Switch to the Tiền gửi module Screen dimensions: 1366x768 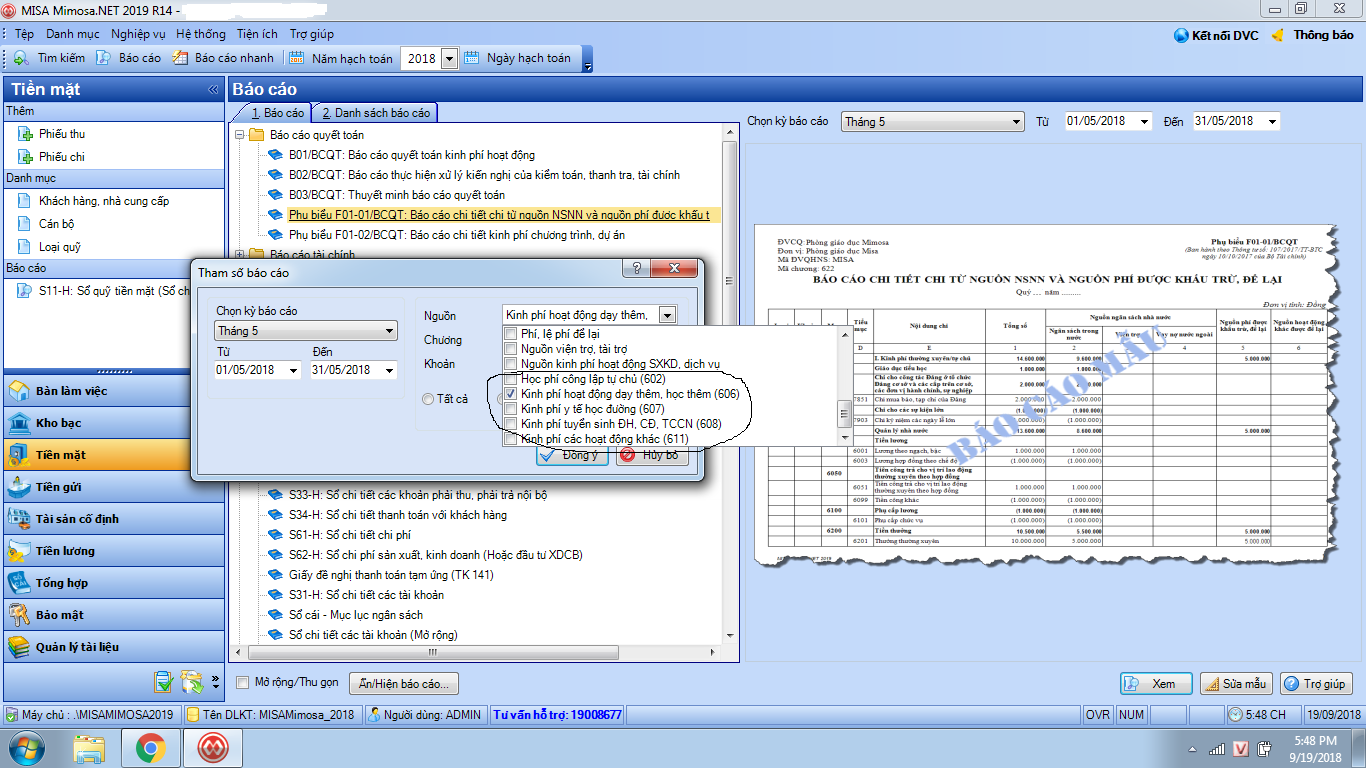pos(113,487)
